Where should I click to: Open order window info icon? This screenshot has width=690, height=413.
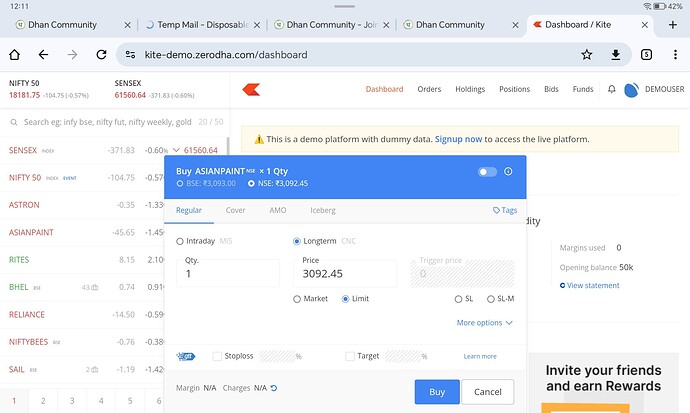(x=508, y=172)
